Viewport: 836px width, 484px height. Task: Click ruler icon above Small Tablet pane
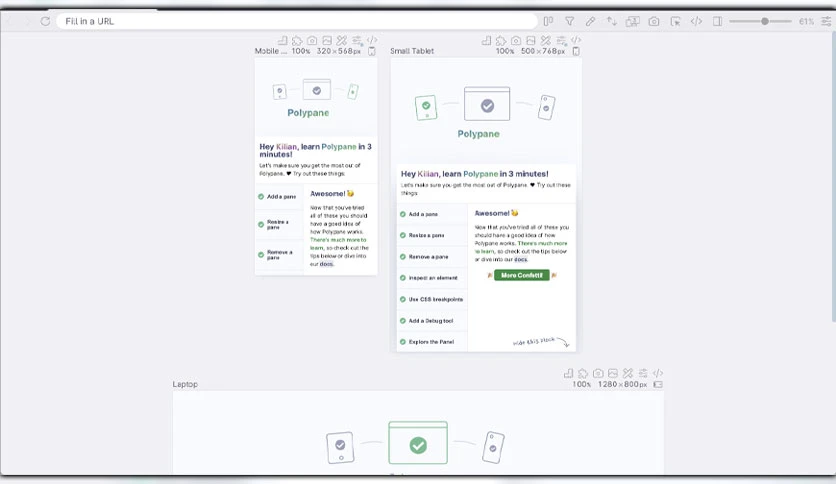click(486, 40)
